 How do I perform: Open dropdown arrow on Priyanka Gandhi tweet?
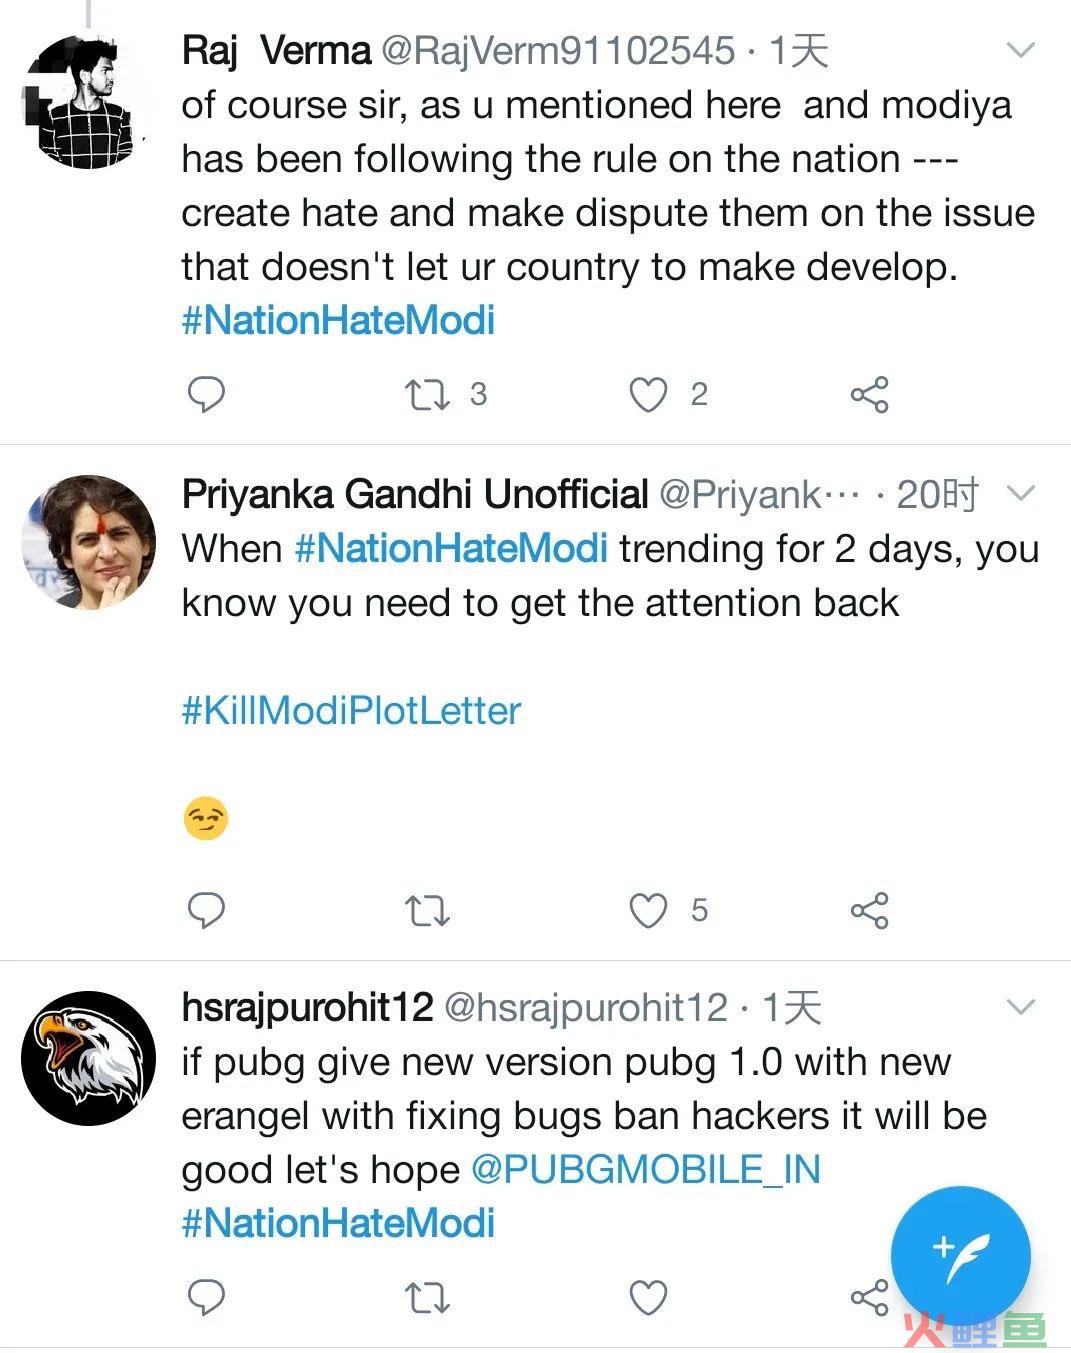(1020, 493)
